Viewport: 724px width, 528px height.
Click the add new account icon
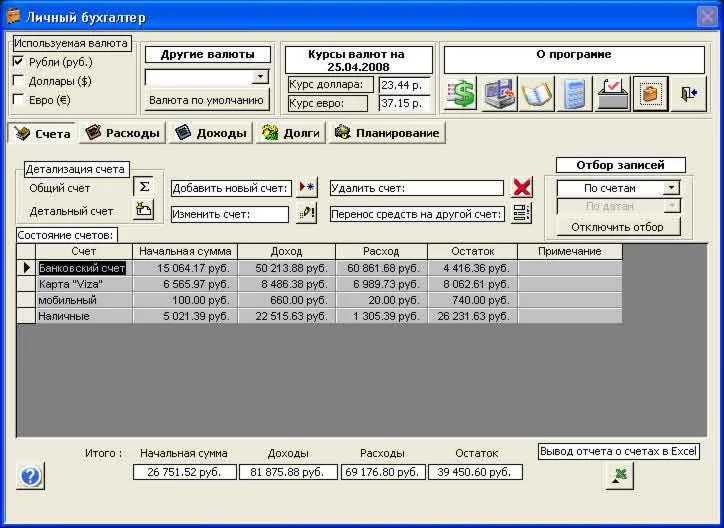[x=306, y=187]
